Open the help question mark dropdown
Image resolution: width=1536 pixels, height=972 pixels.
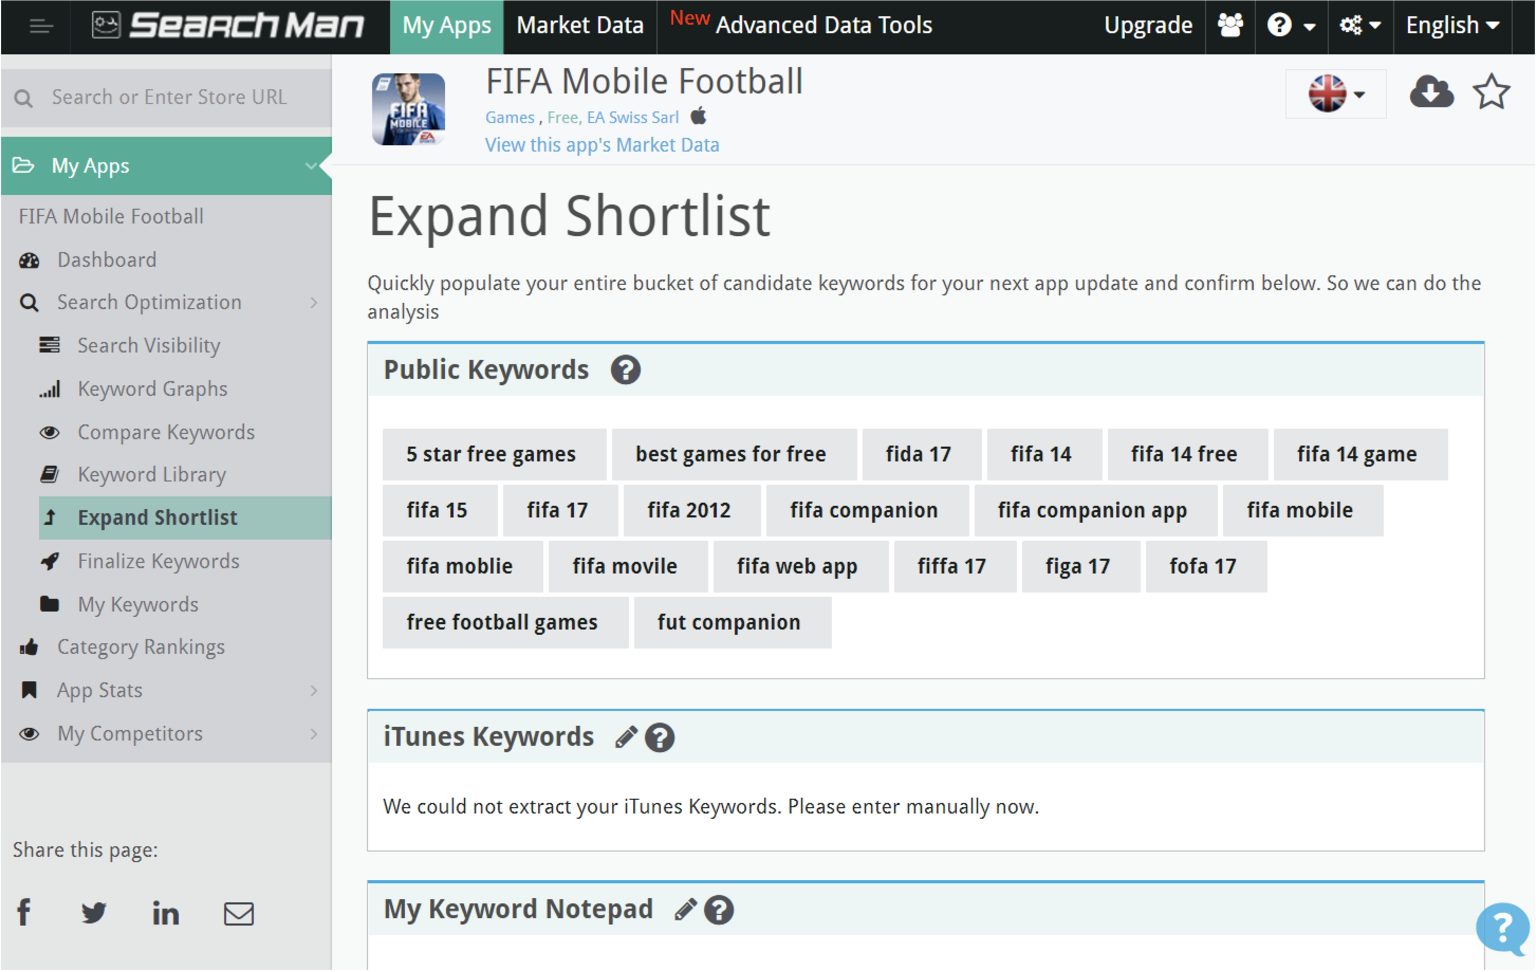point(1291,25)
